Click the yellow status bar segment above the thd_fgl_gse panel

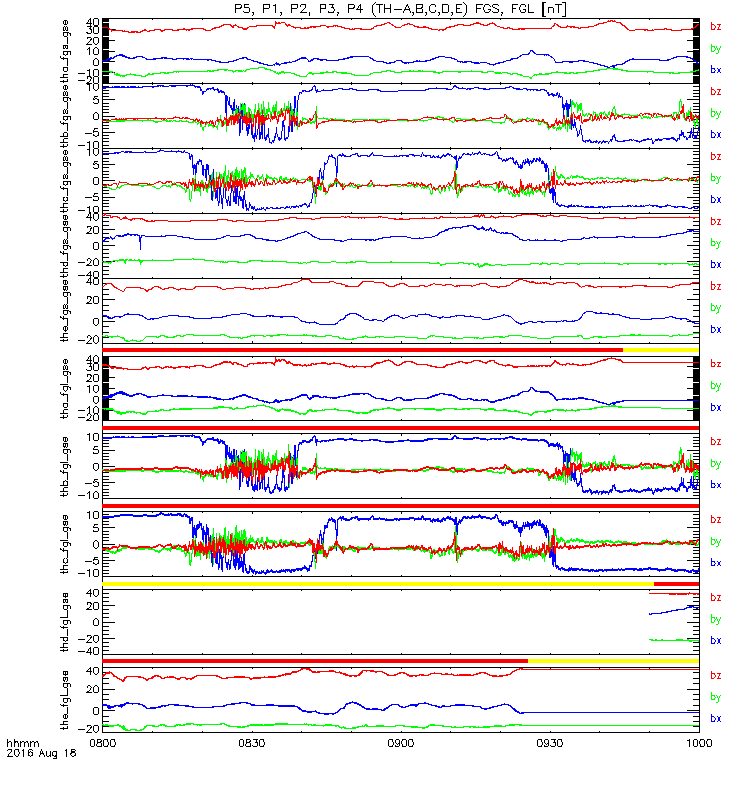(378, 584)
